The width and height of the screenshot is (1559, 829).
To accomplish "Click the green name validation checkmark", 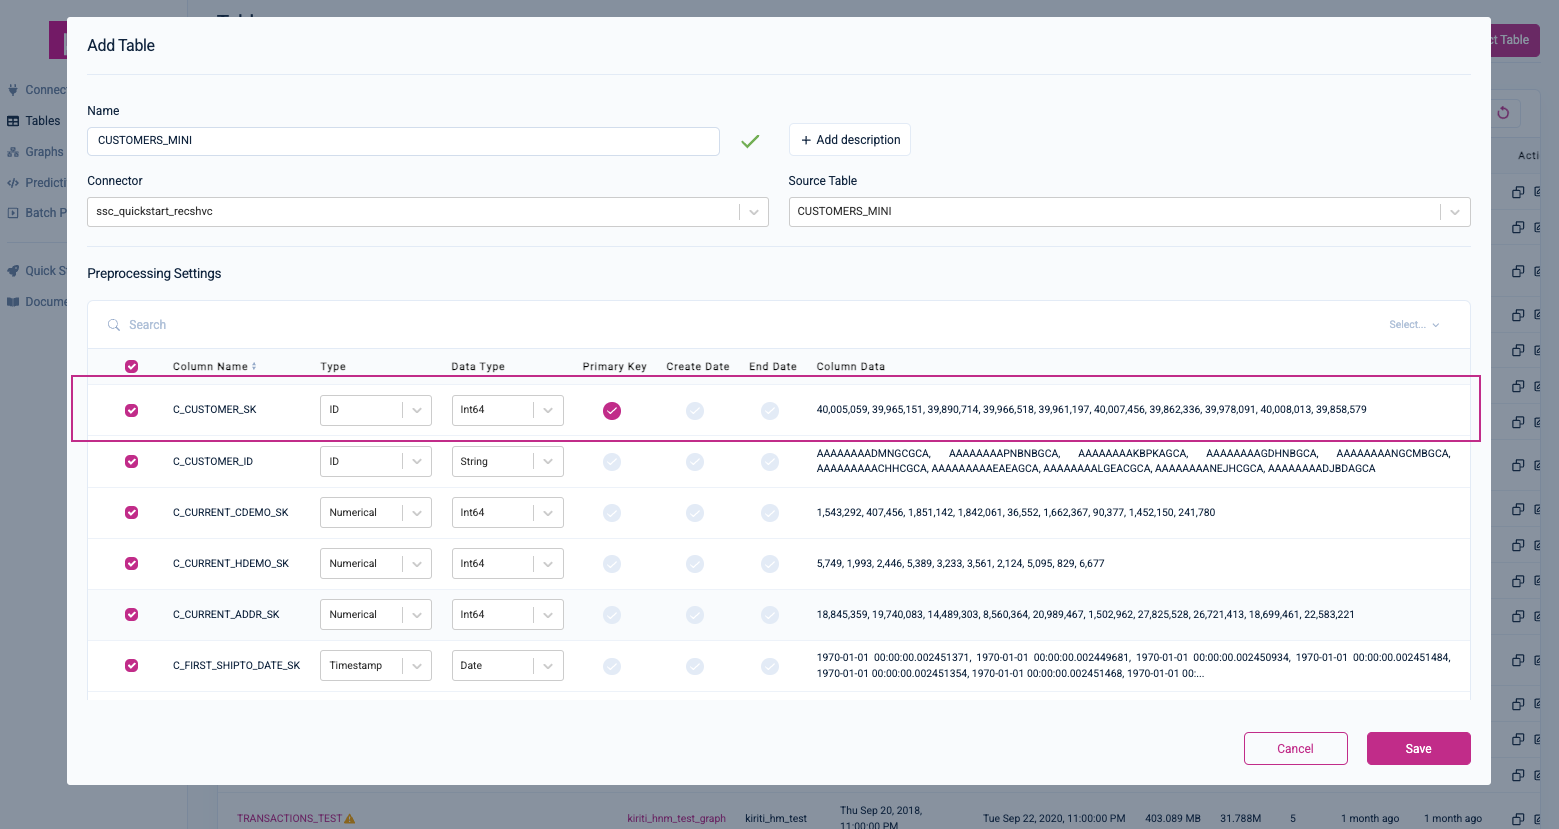I will [750, 141].
